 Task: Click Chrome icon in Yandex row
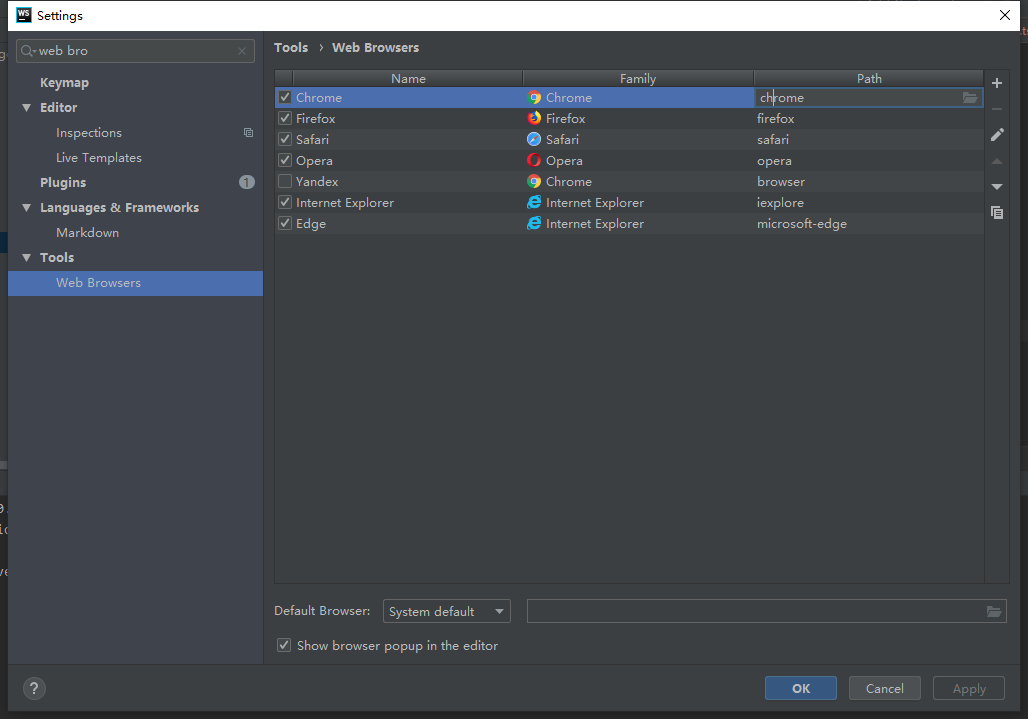(x=534, y=182)
